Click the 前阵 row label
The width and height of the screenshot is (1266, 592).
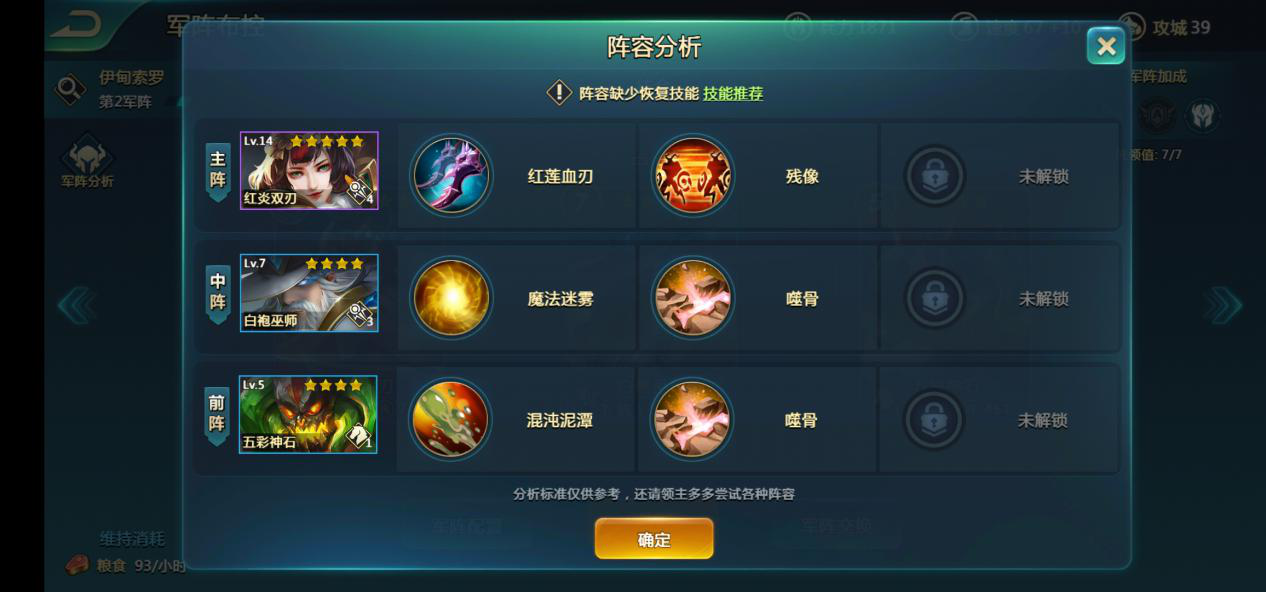pos(217,415)
